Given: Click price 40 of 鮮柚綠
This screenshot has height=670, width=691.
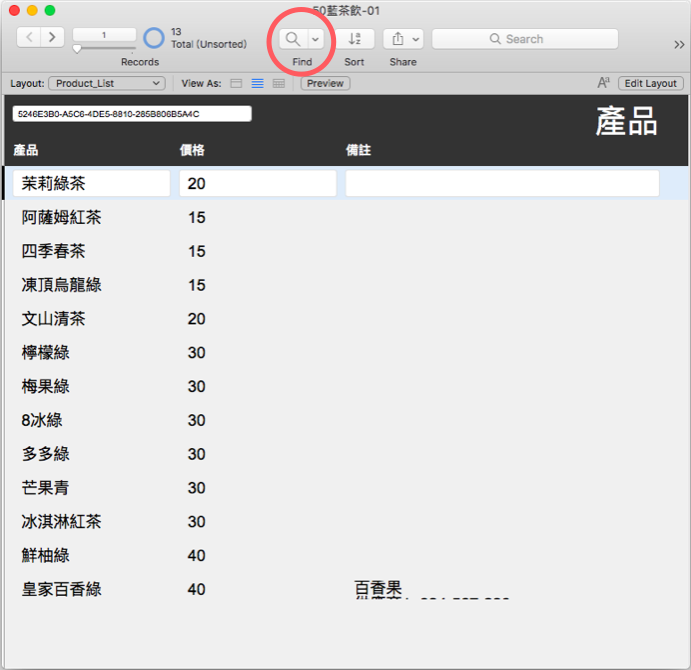Looking at the screenshot, I should [x=197, y=555].
